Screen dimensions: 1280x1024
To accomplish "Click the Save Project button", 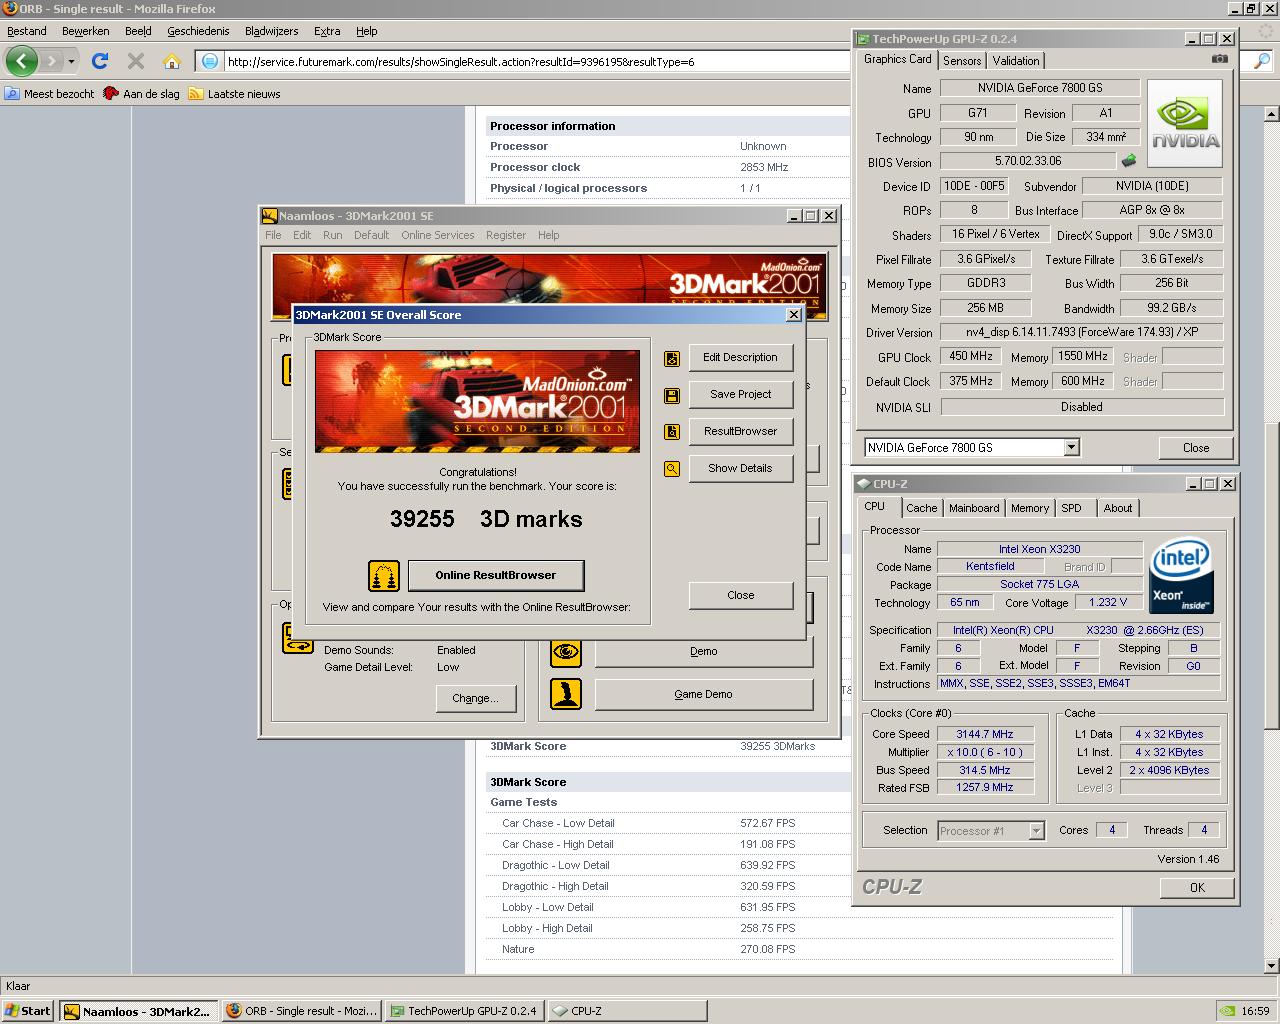I will (740, 394).
